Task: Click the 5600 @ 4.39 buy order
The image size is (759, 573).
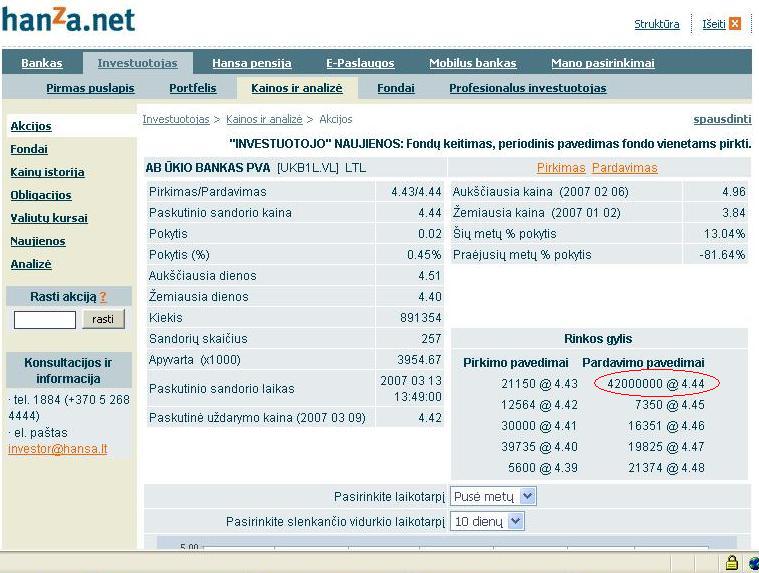Action: [x=543, y=468]
